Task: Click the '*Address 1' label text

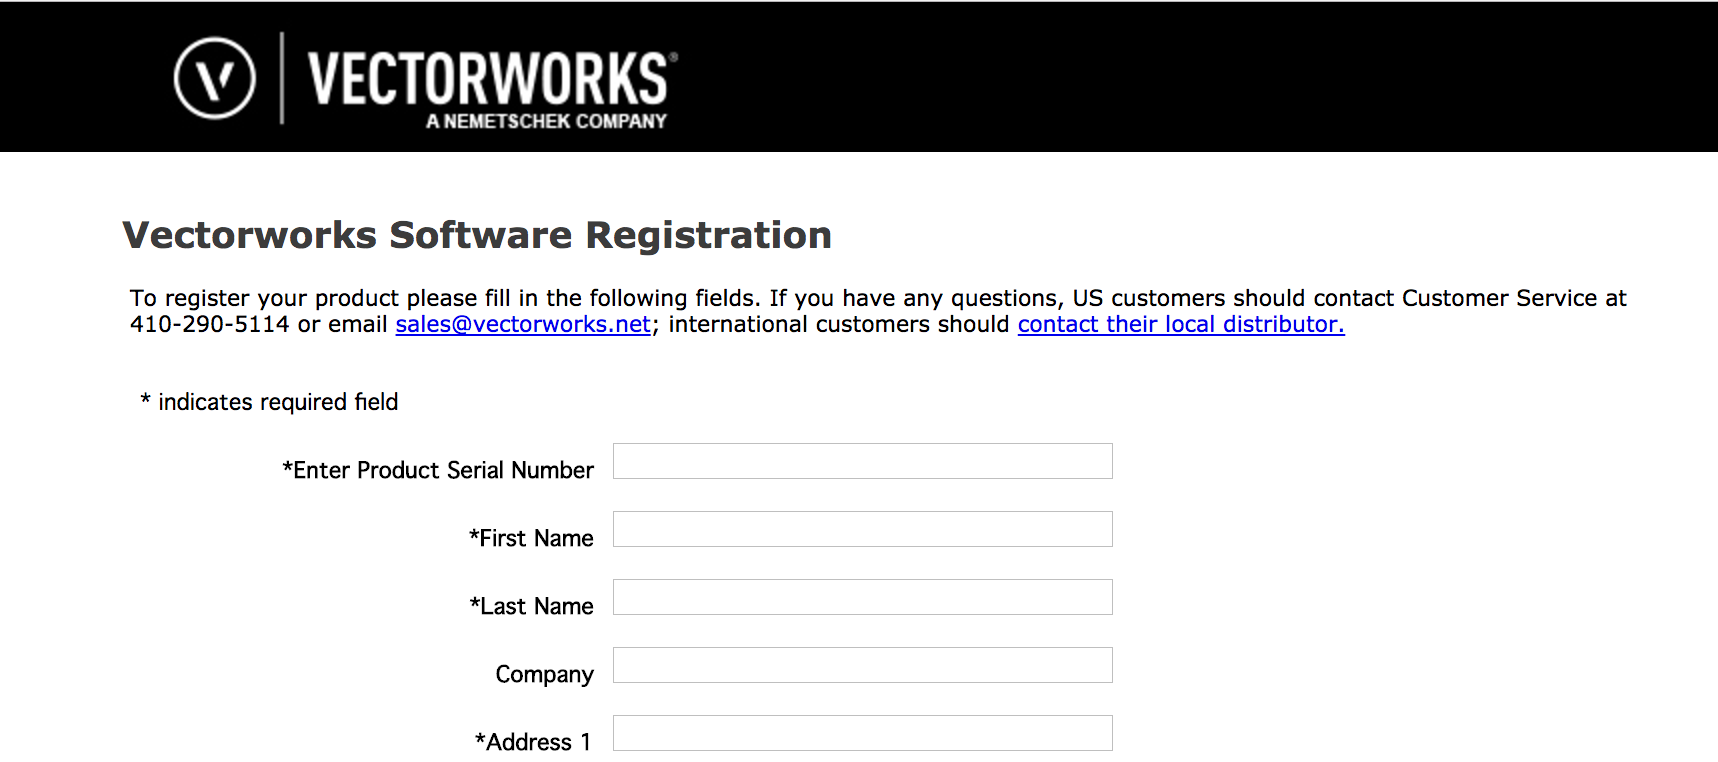Action: (532, 742)
